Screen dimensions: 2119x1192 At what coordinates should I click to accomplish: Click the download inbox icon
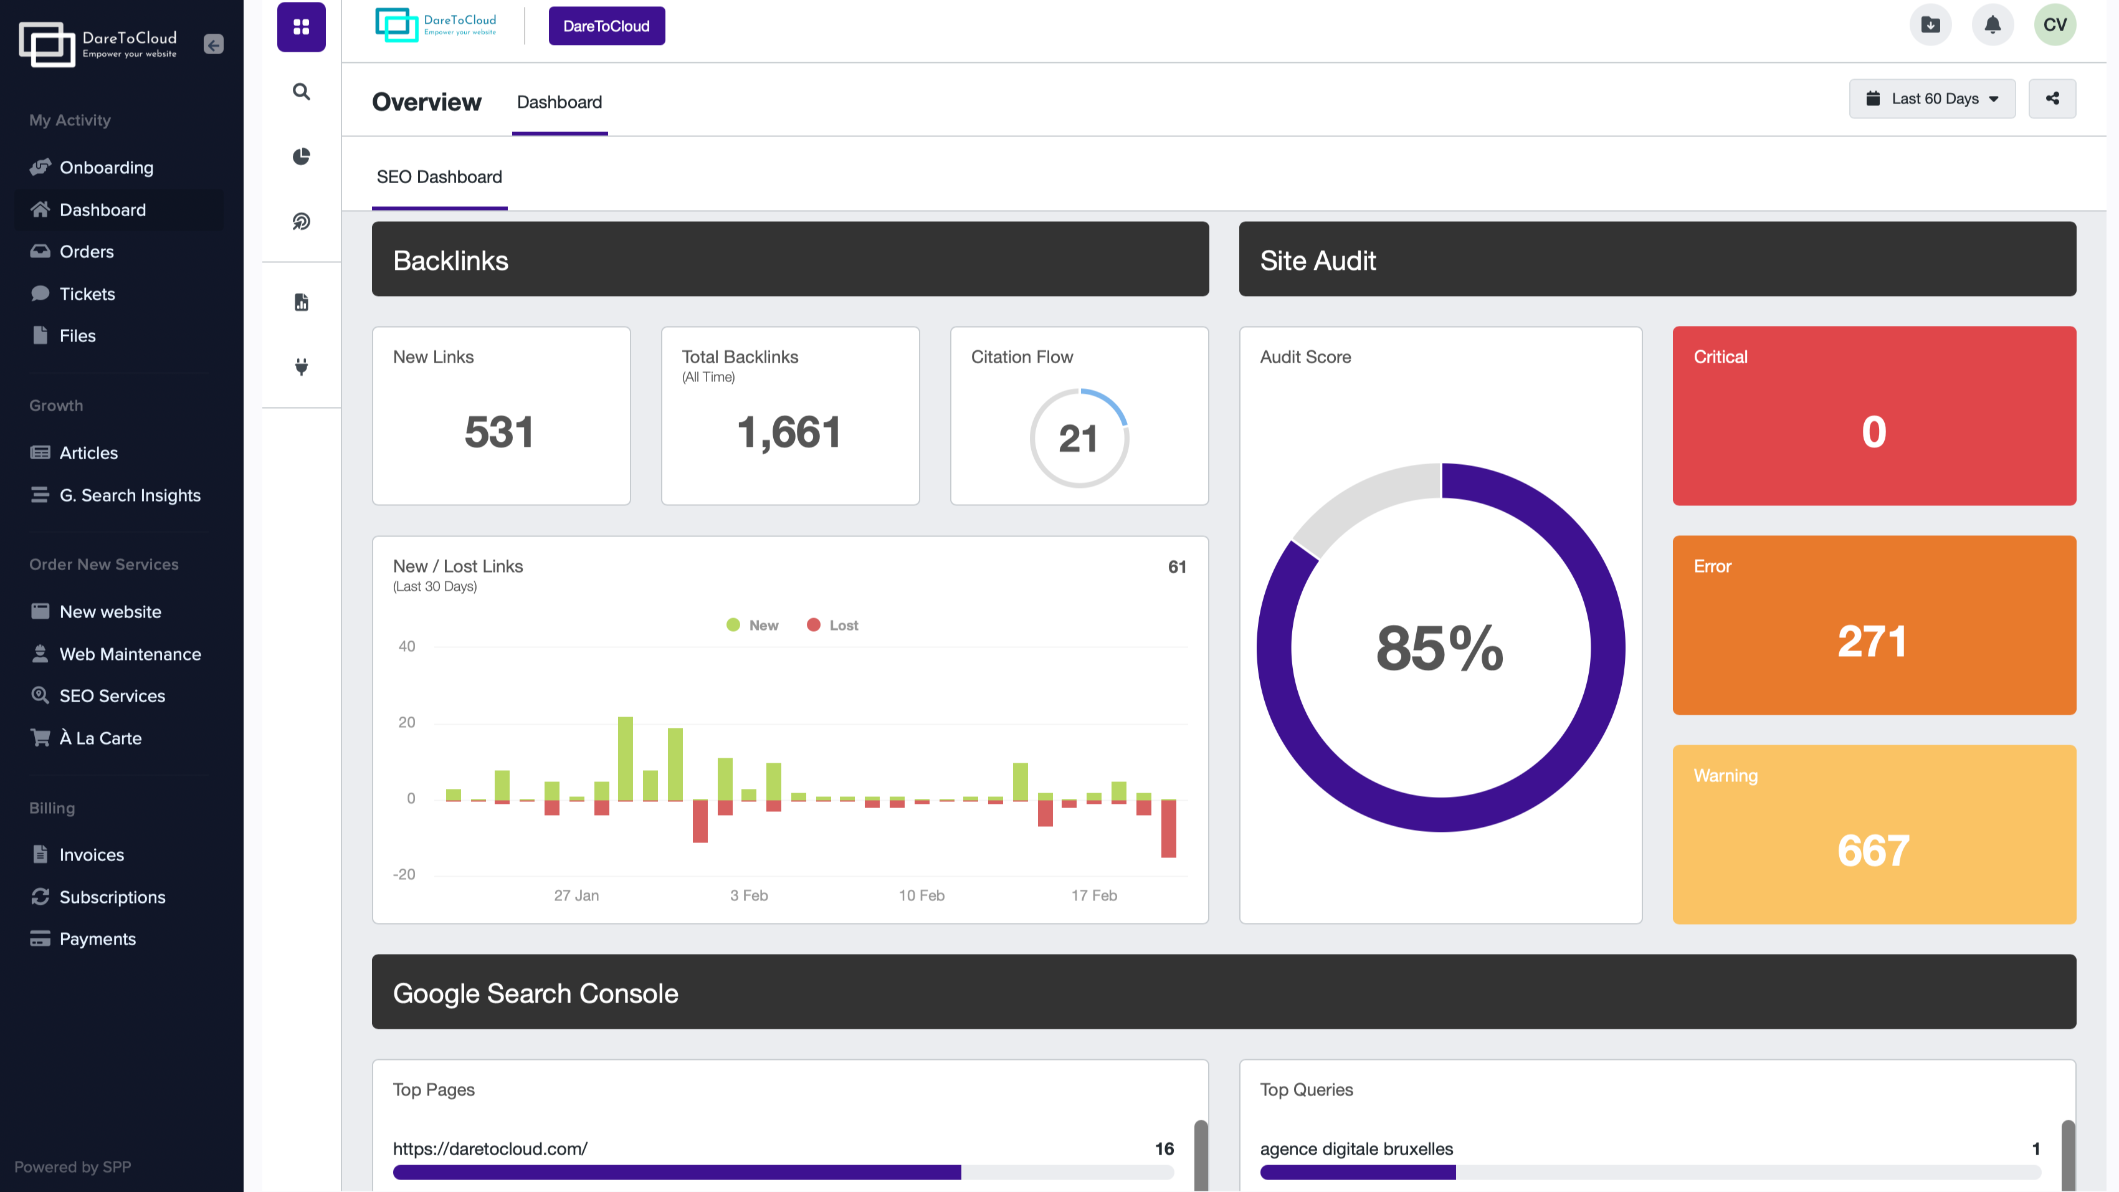click(x=1930, y=25)
